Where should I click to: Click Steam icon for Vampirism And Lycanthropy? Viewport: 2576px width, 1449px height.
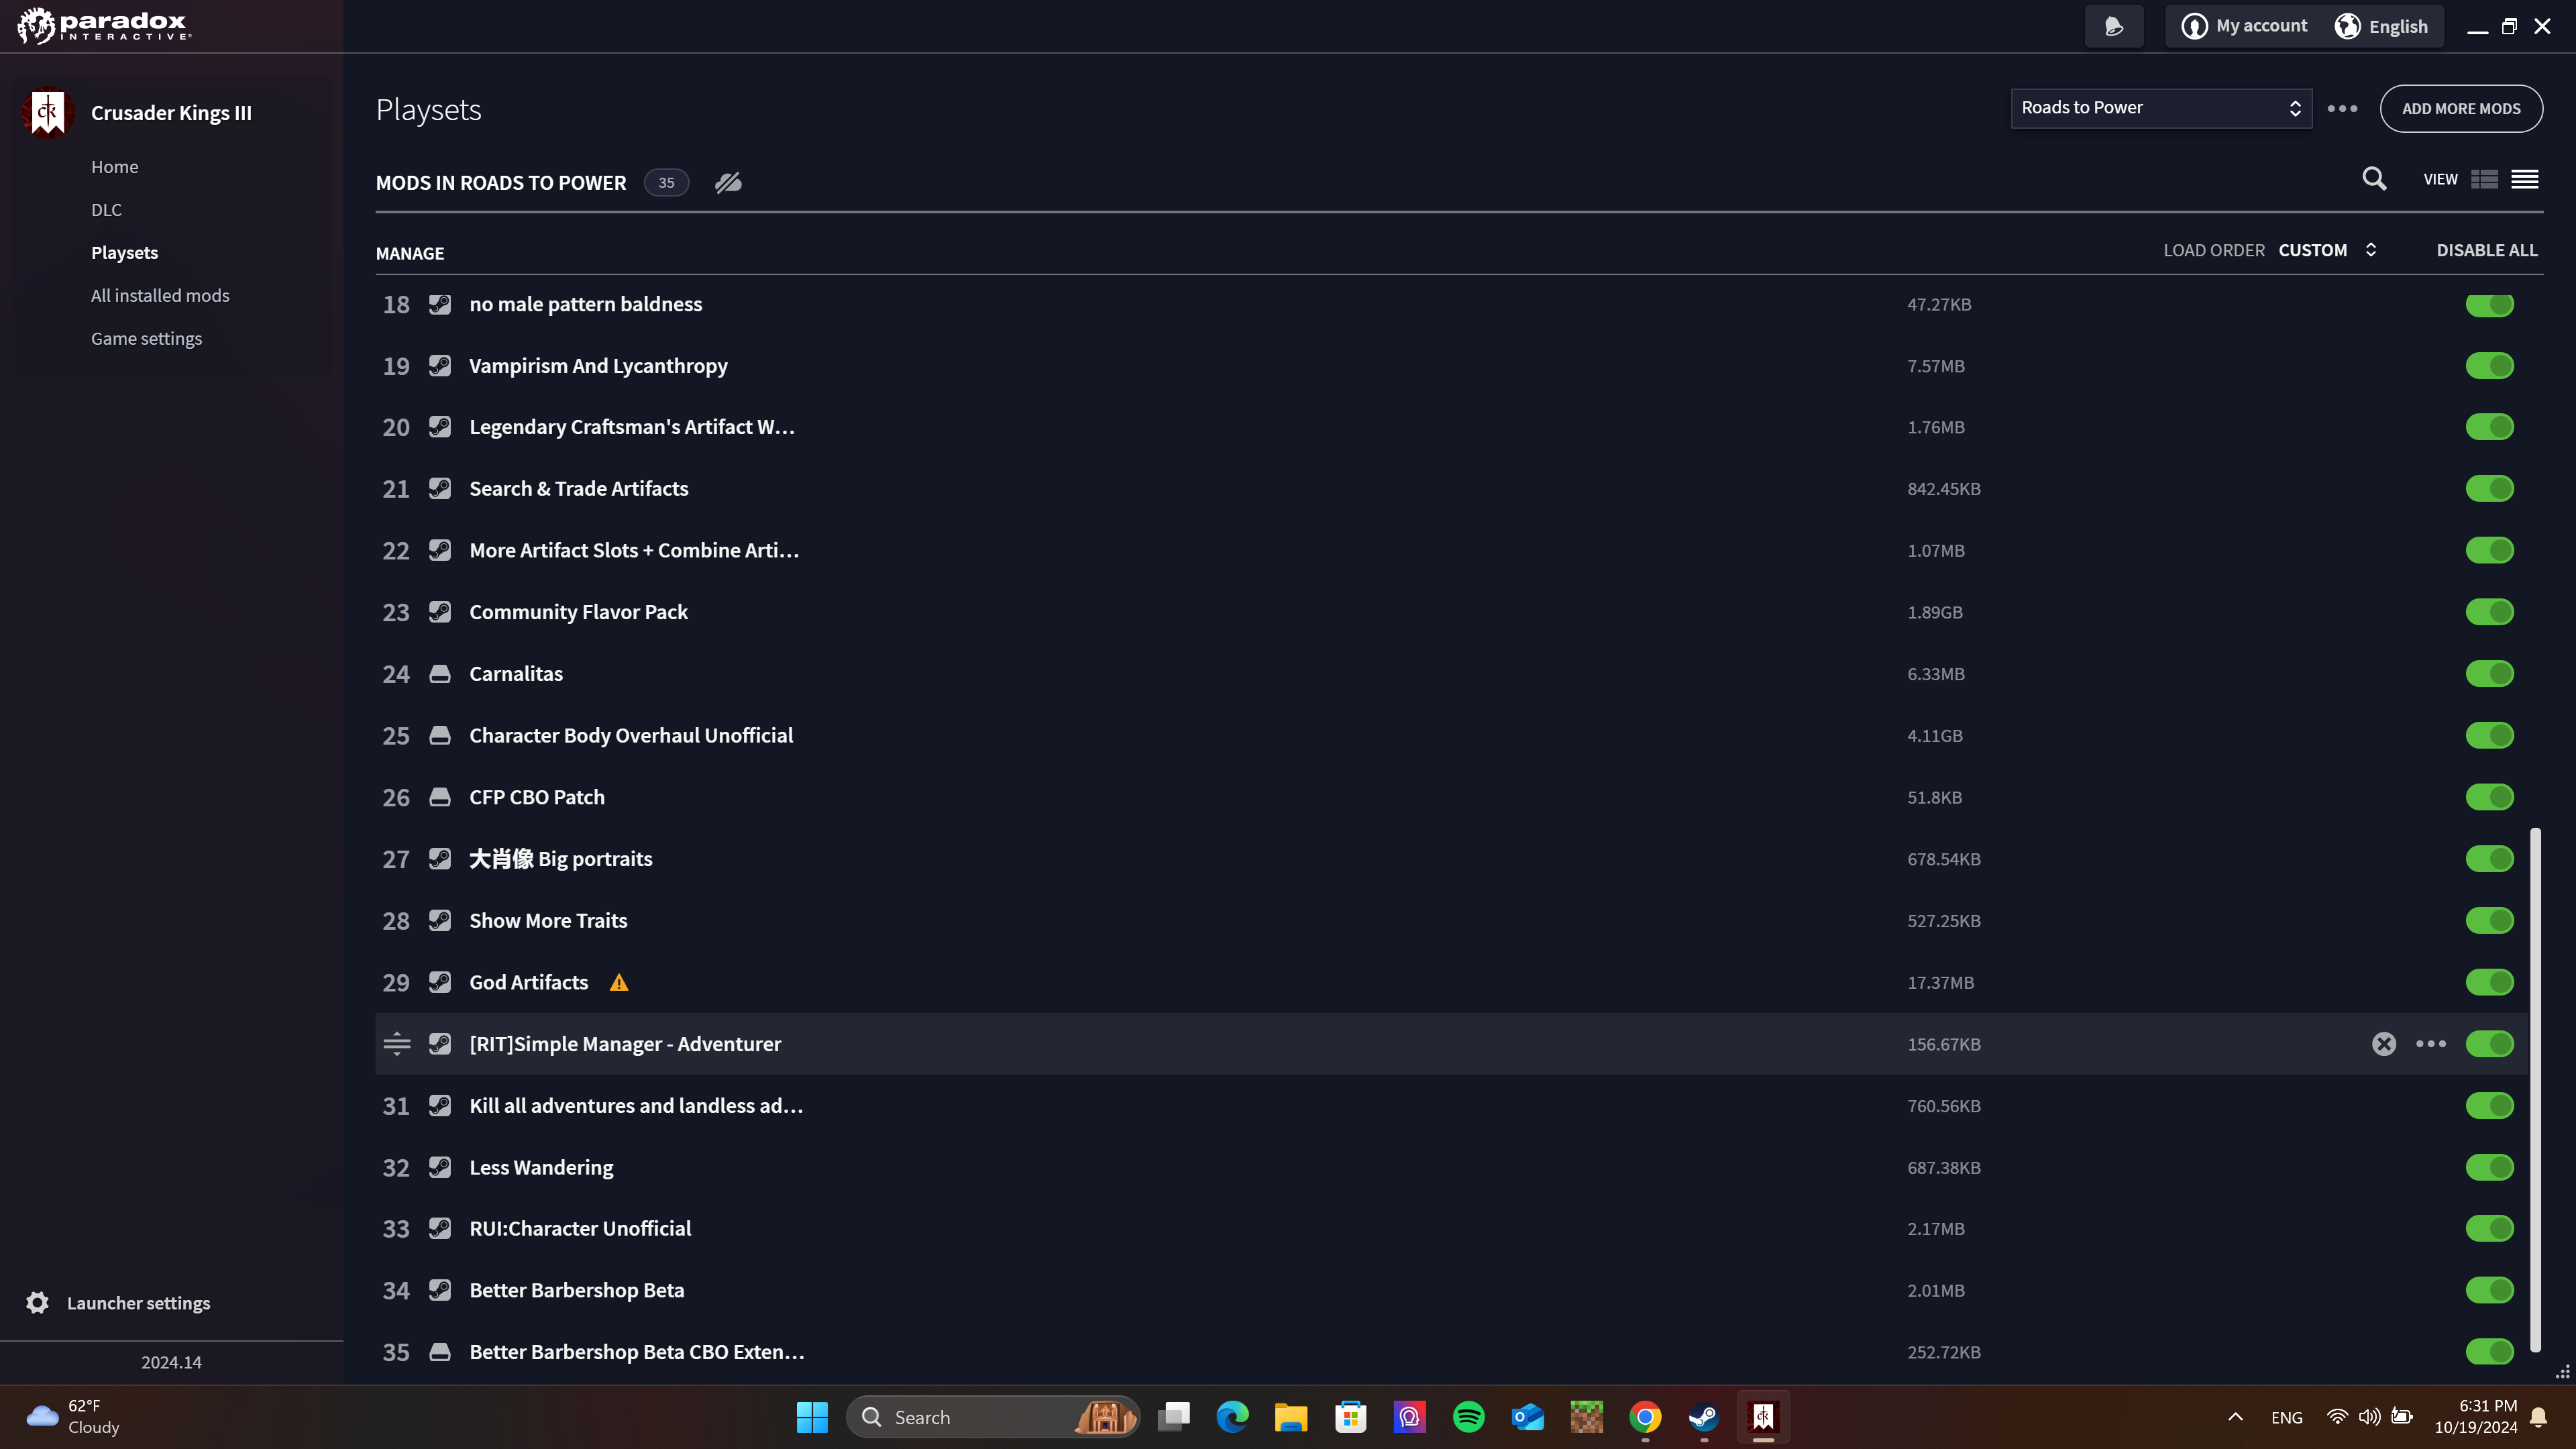click(440, 366)
